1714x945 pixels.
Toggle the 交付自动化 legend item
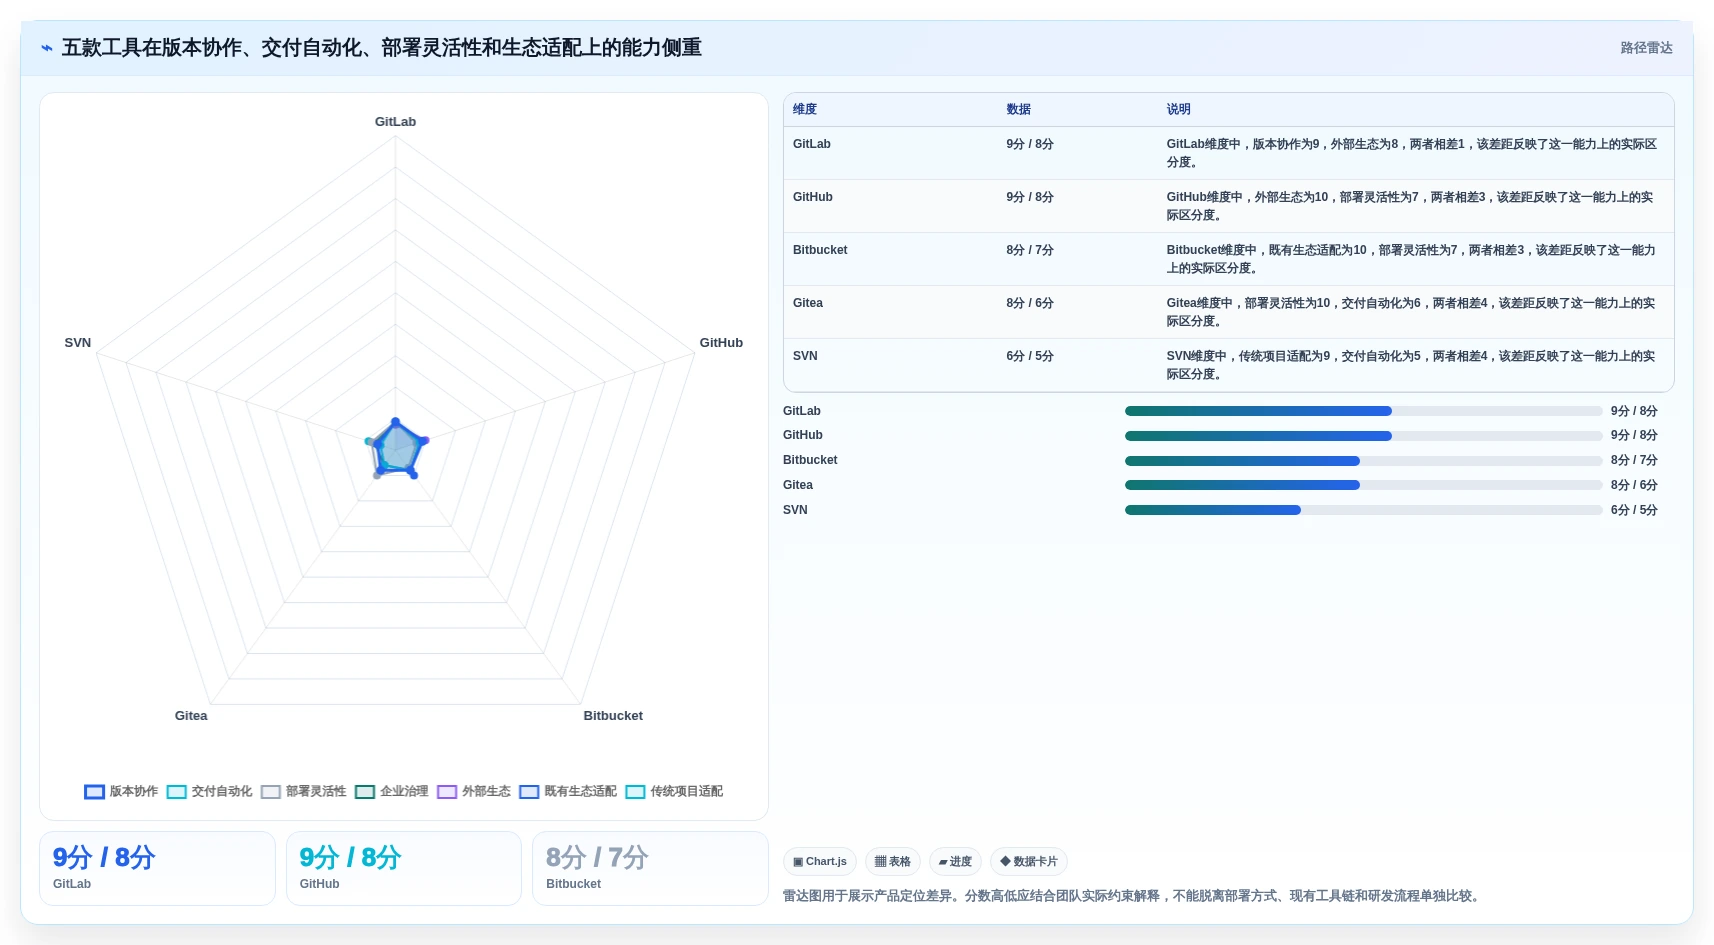tap(209, 791)
